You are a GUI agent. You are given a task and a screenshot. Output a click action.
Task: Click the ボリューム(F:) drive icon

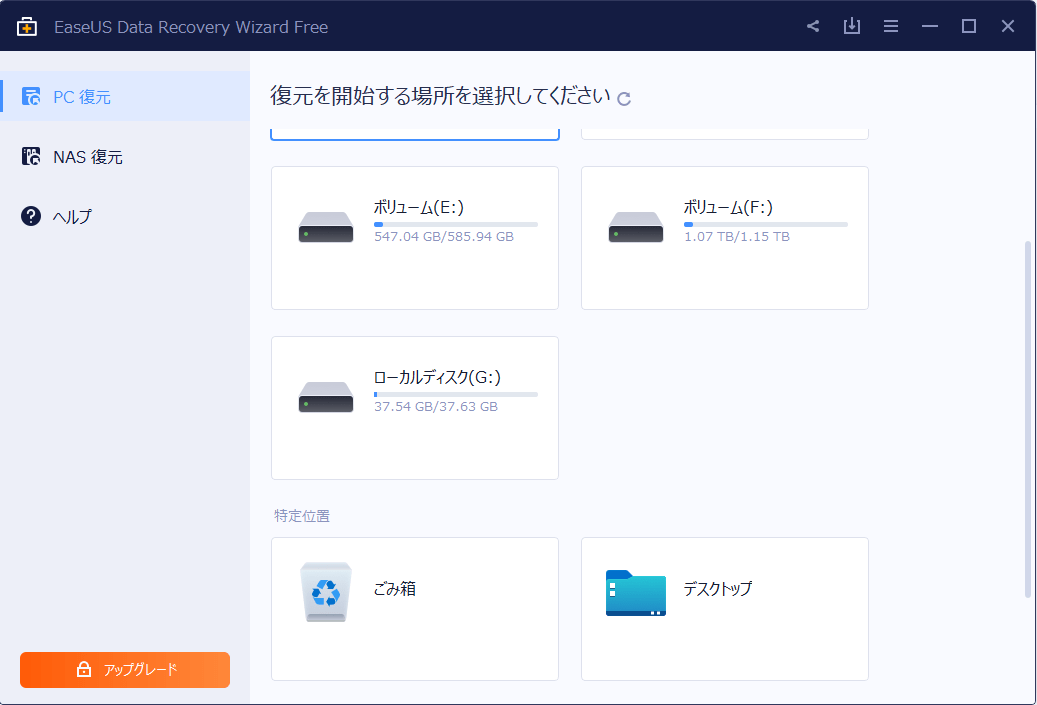(x=636, y=227)
